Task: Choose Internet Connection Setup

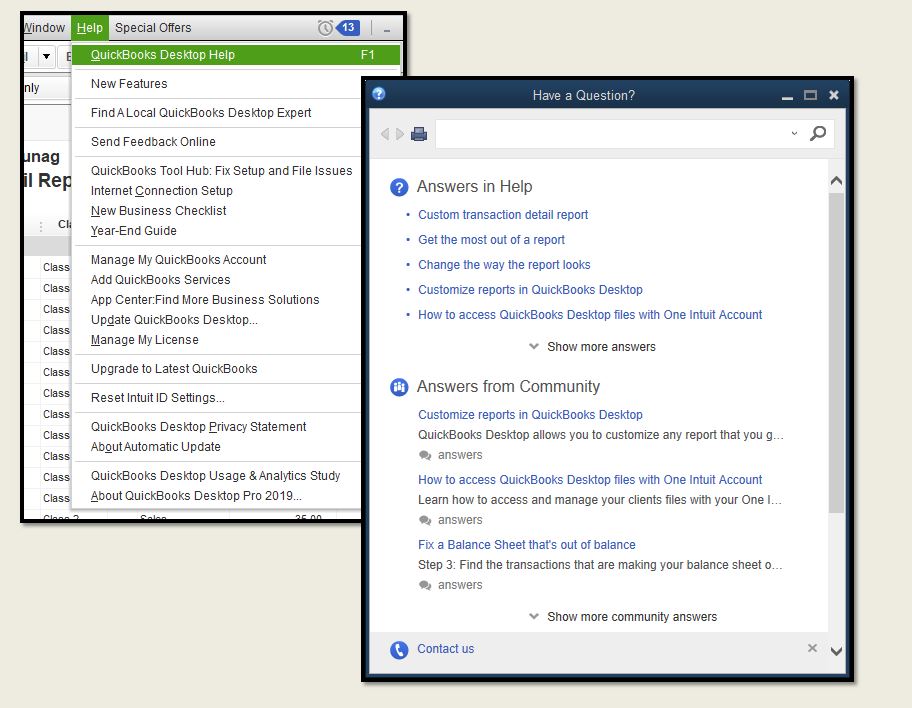Action: coord(162,191)
